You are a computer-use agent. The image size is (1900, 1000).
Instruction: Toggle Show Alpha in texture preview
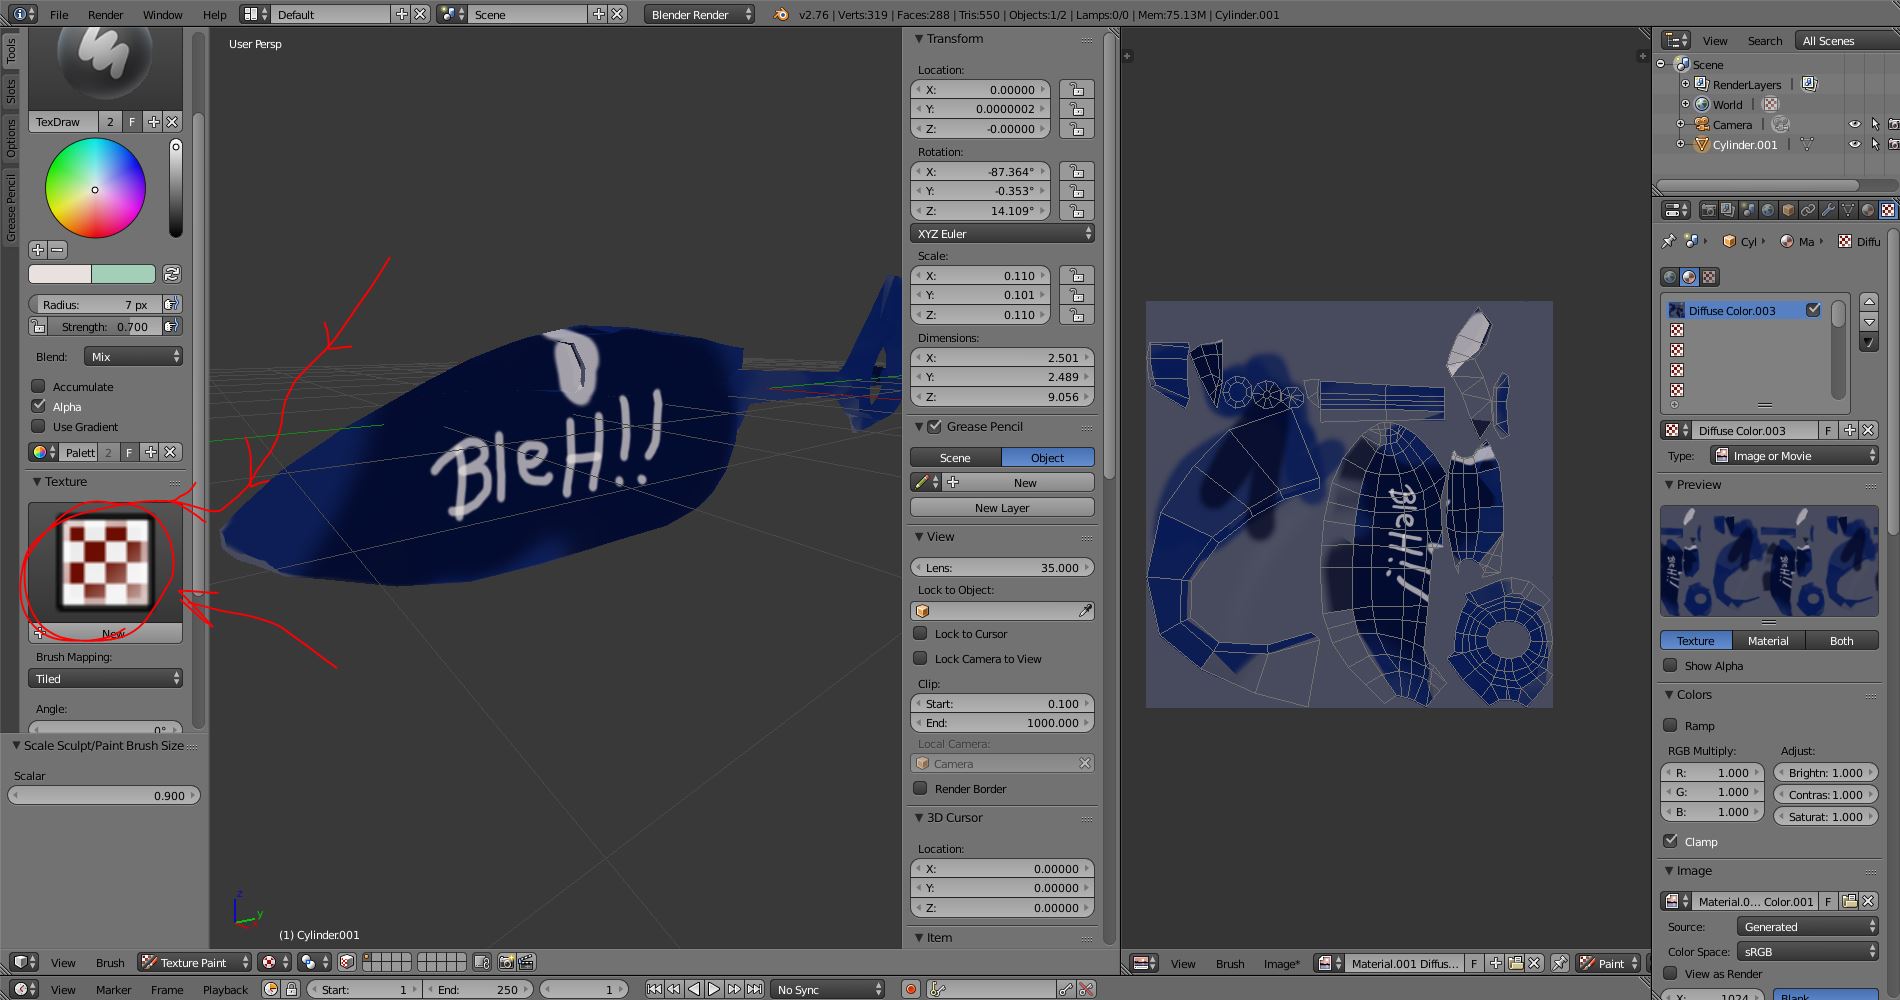[x=1670, y=665]
